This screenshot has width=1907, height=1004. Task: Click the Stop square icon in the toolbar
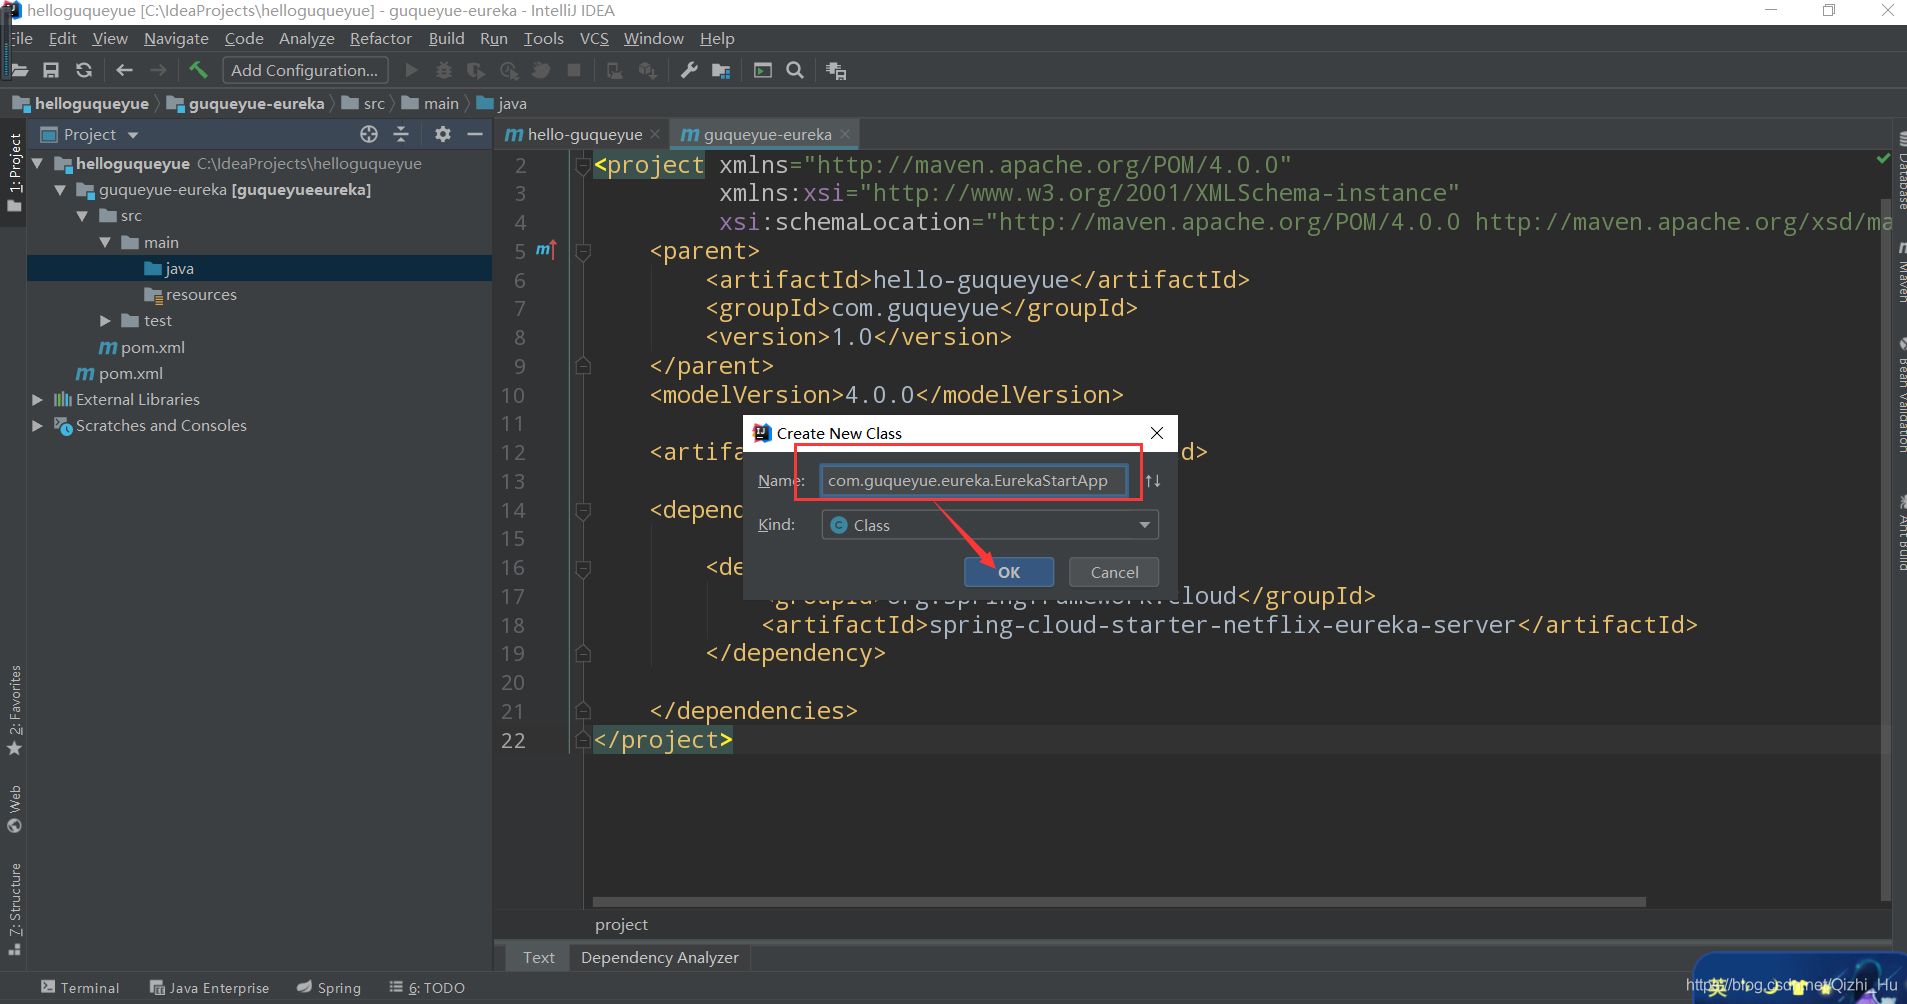574,70
